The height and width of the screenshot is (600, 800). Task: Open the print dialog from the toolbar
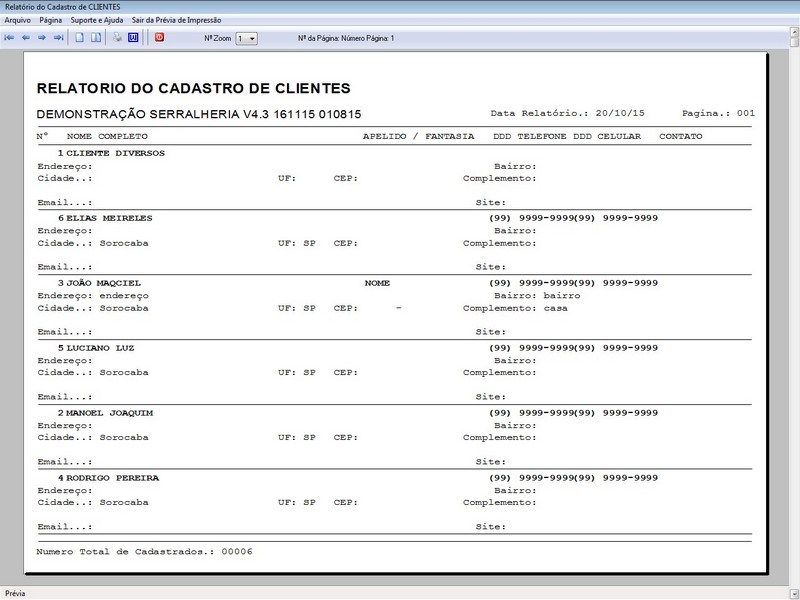click(116, 38)
